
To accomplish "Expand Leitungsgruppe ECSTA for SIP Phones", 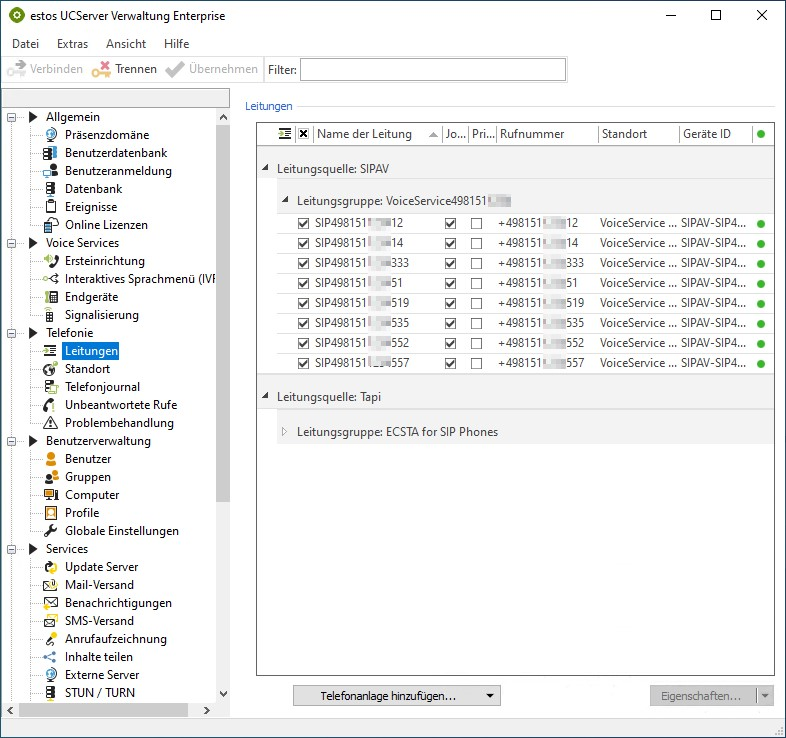I will pyautogui.click(x=284, y=432).
